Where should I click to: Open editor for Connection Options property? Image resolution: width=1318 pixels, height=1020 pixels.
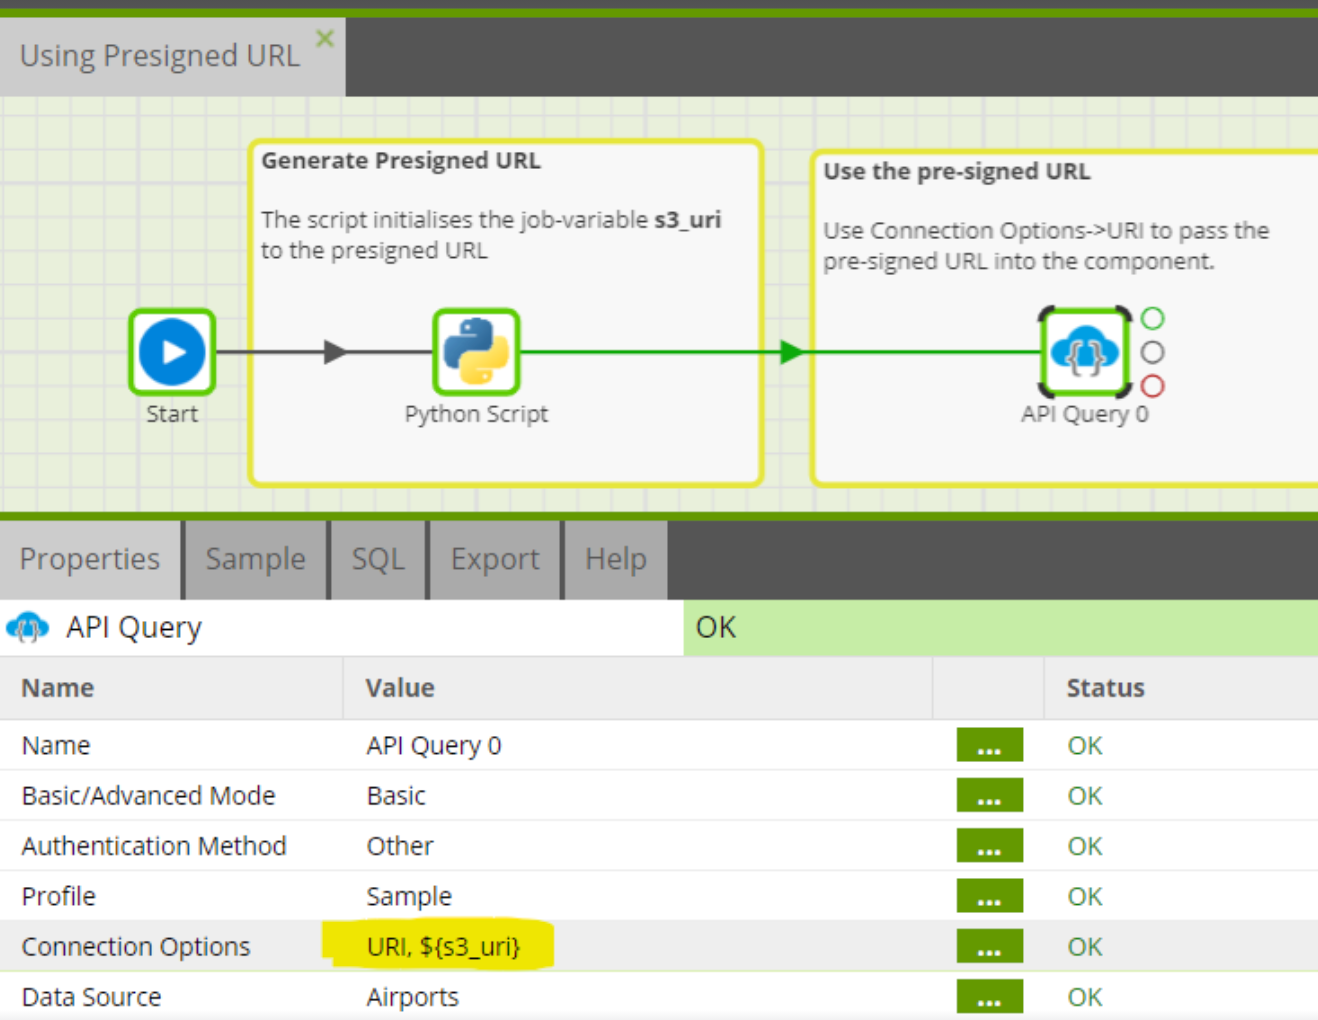tap(989, 947)
